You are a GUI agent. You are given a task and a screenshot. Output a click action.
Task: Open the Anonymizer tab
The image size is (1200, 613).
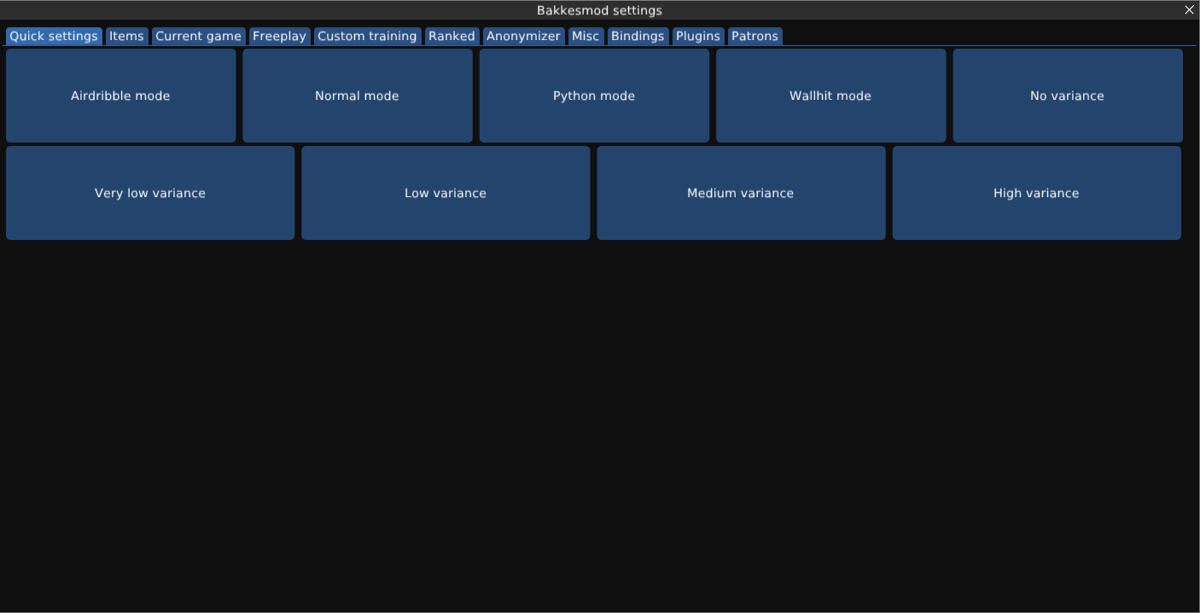523,36
